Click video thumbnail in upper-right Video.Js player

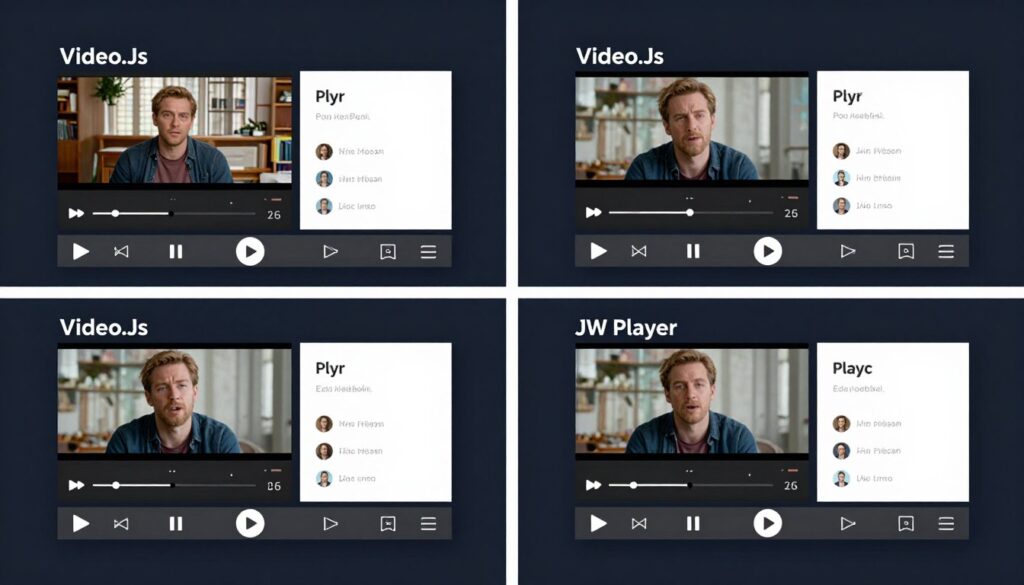click(692, 129)
